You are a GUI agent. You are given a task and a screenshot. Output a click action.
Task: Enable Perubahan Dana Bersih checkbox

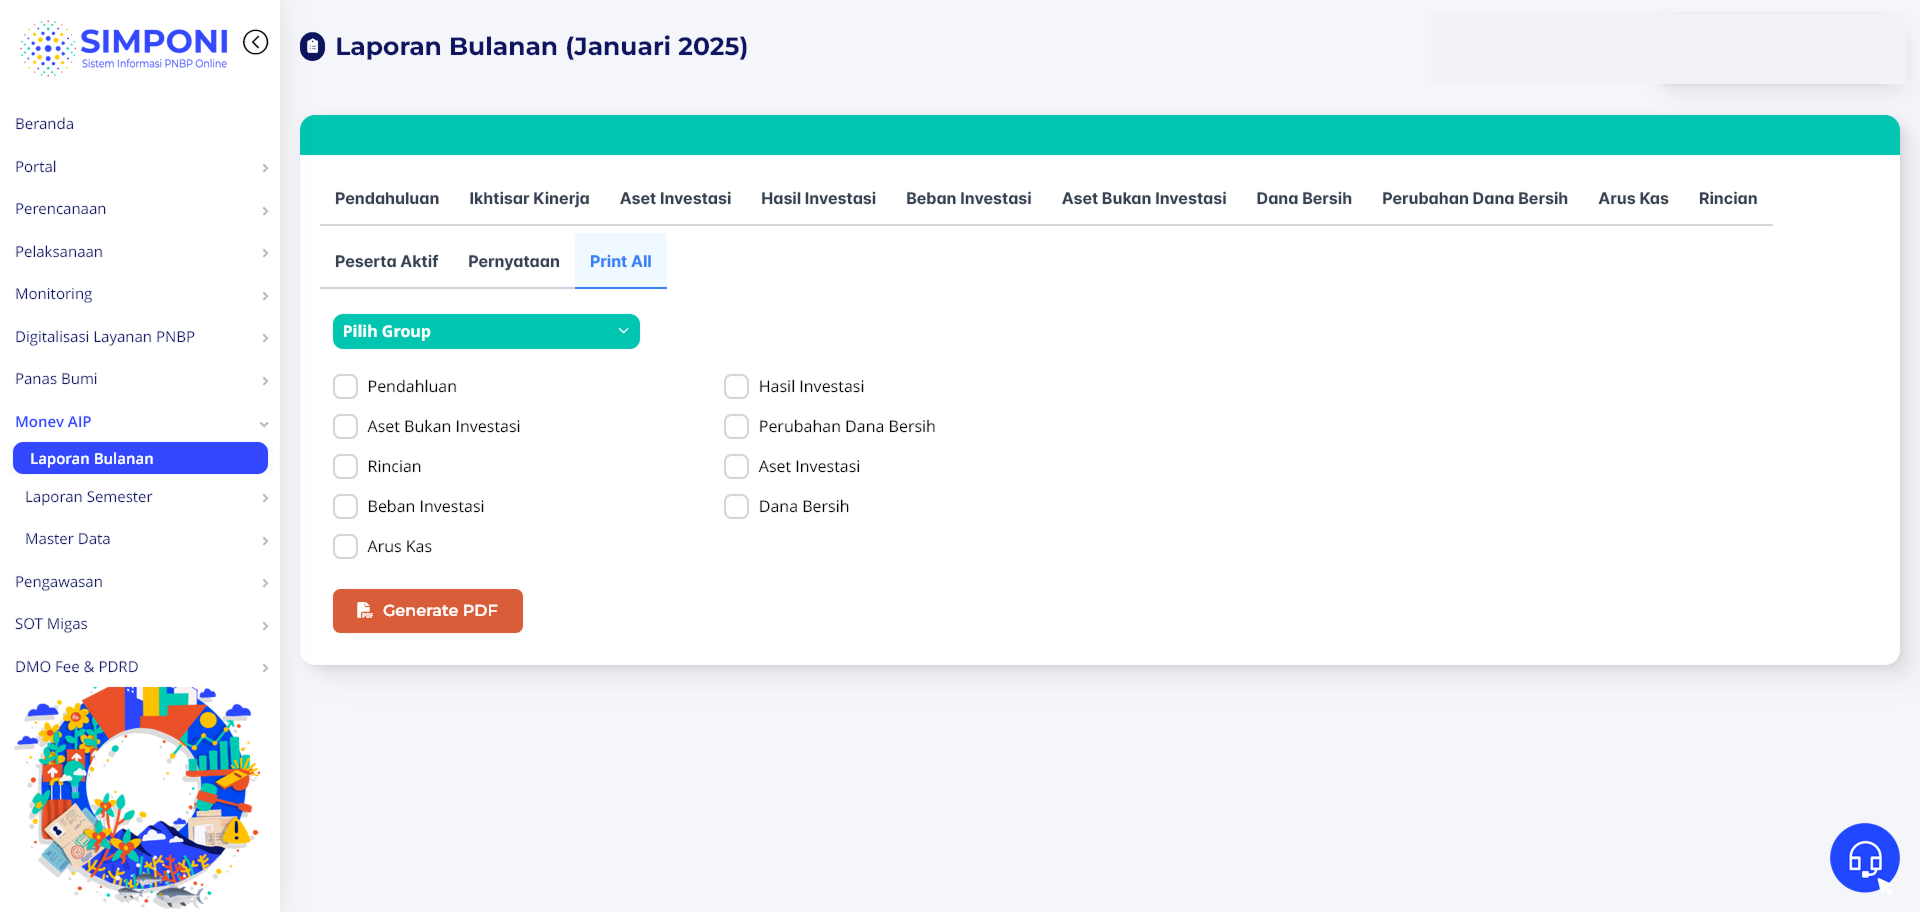[x=736, y=427]
